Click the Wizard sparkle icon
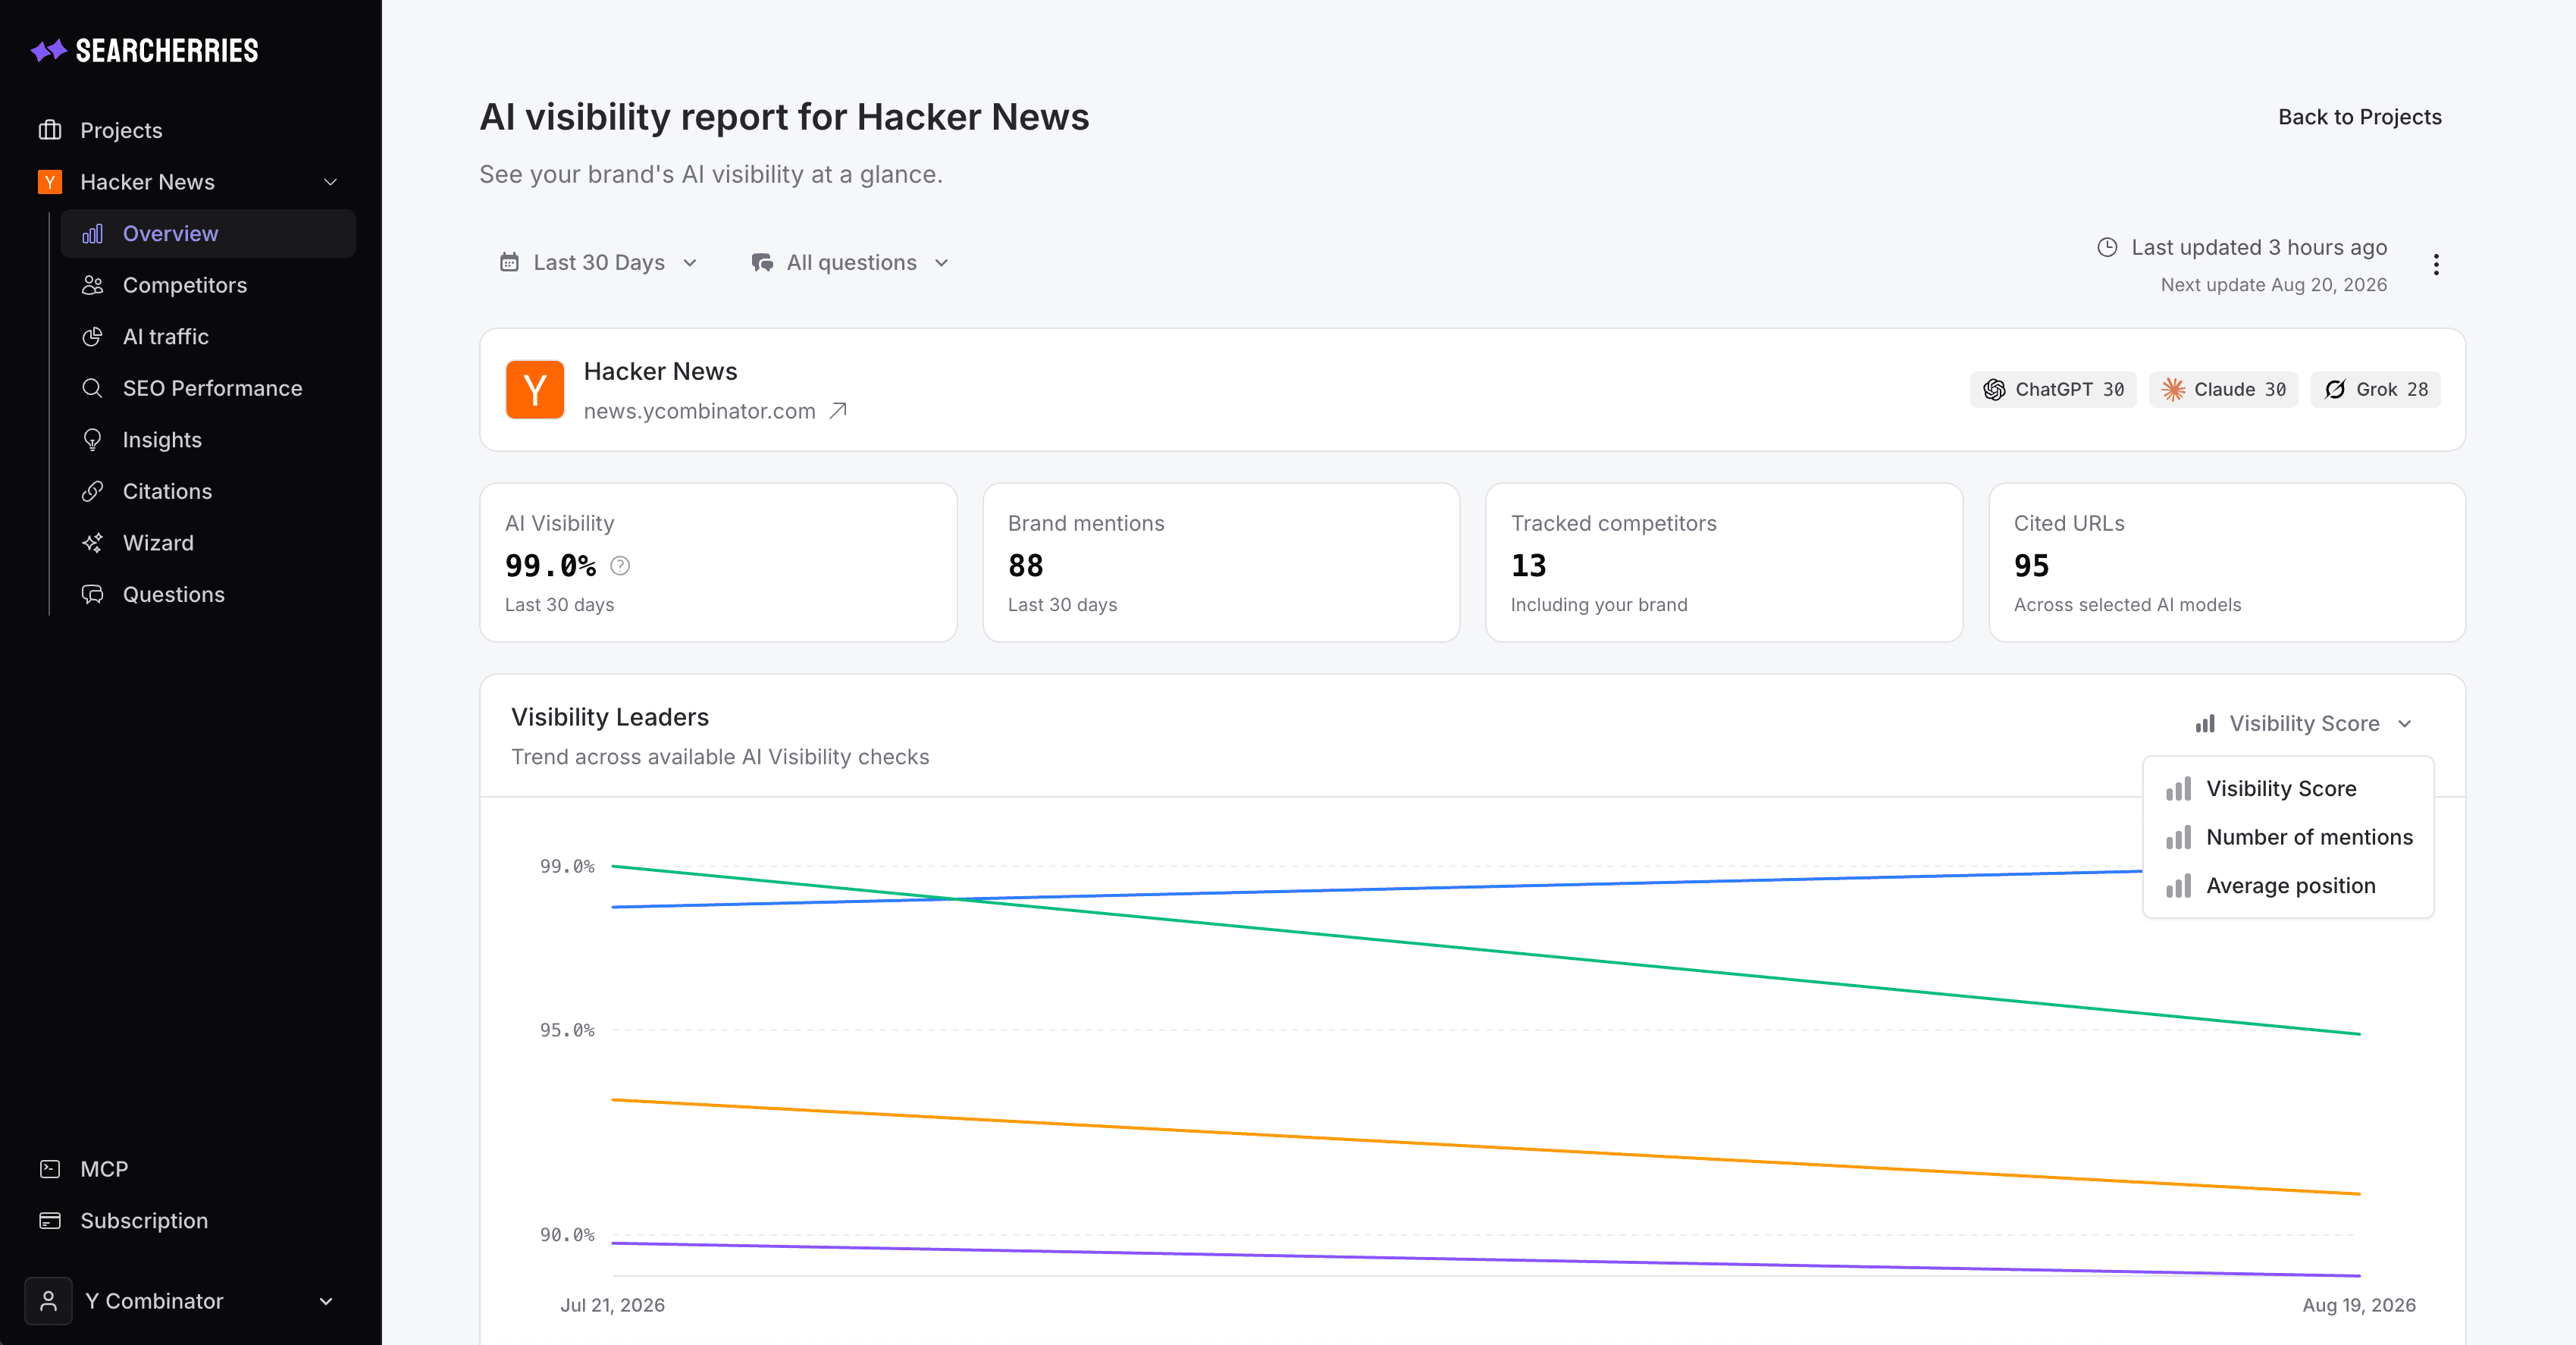 click(x=92, y=543)
